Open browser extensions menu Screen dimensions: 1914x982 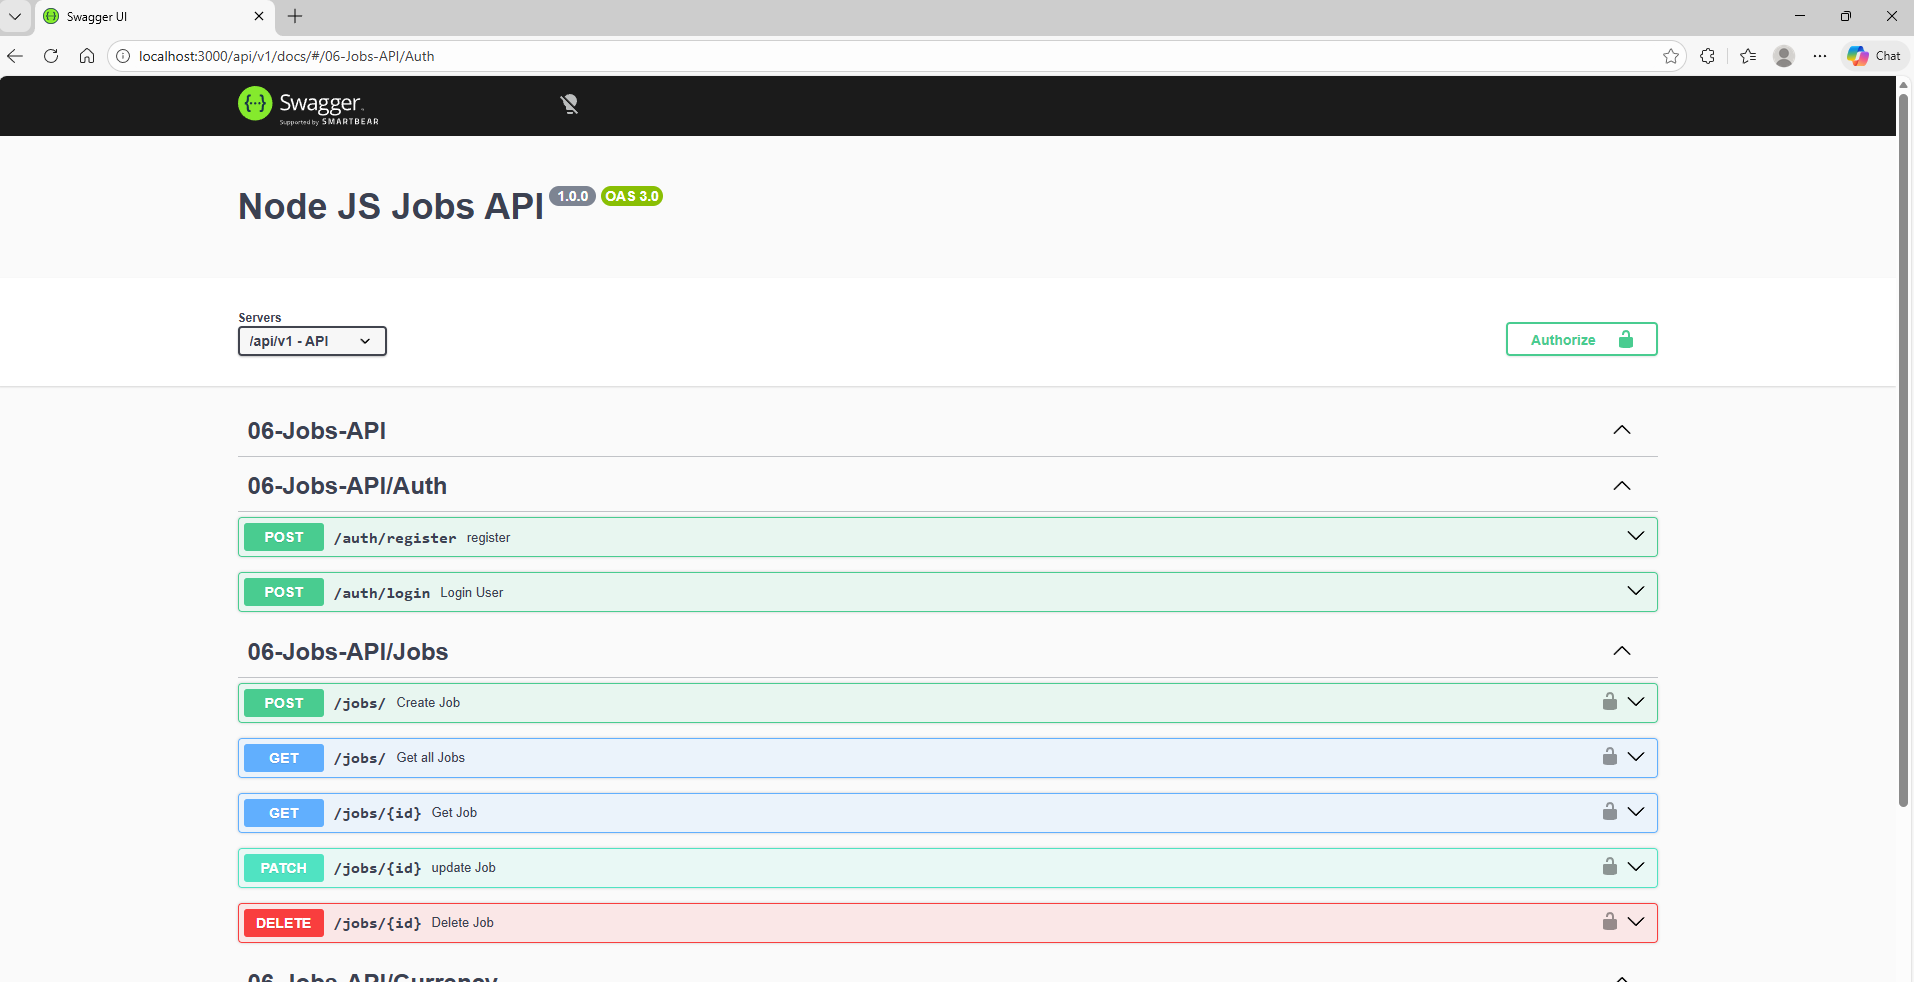[1708, 56]
